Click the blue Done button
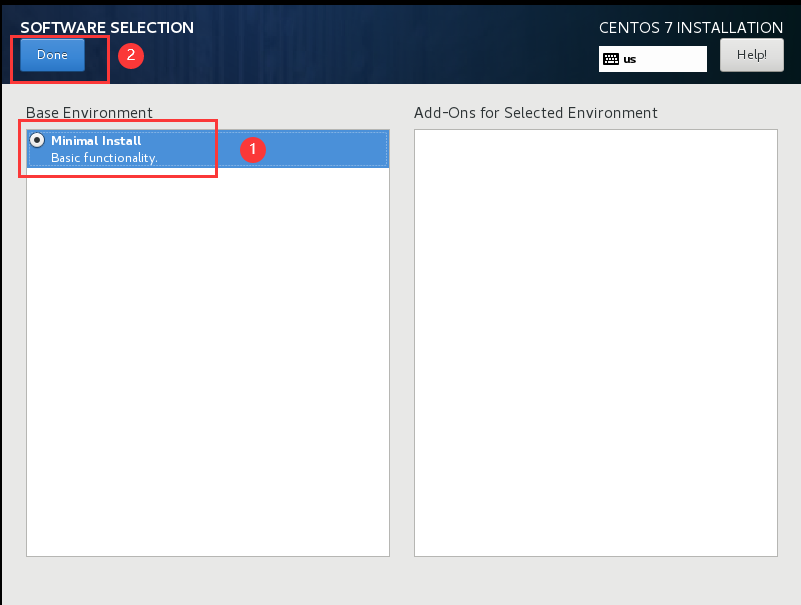 53,55
